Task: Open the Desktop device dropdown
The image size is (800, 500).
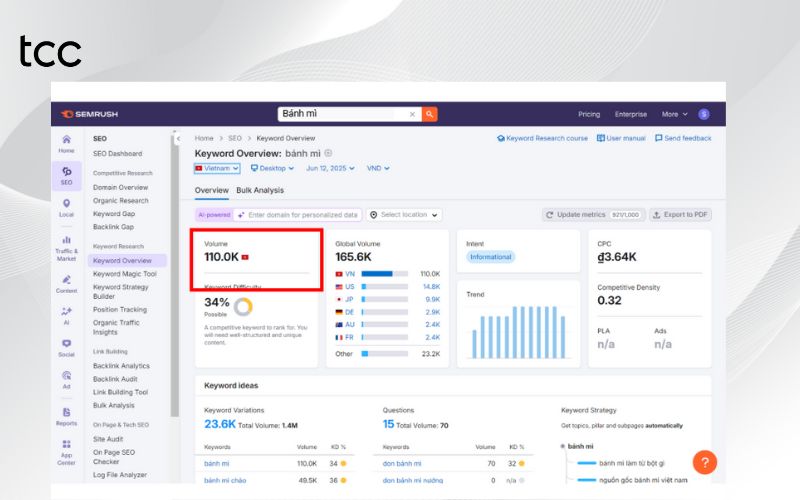Action: [272, 168]
